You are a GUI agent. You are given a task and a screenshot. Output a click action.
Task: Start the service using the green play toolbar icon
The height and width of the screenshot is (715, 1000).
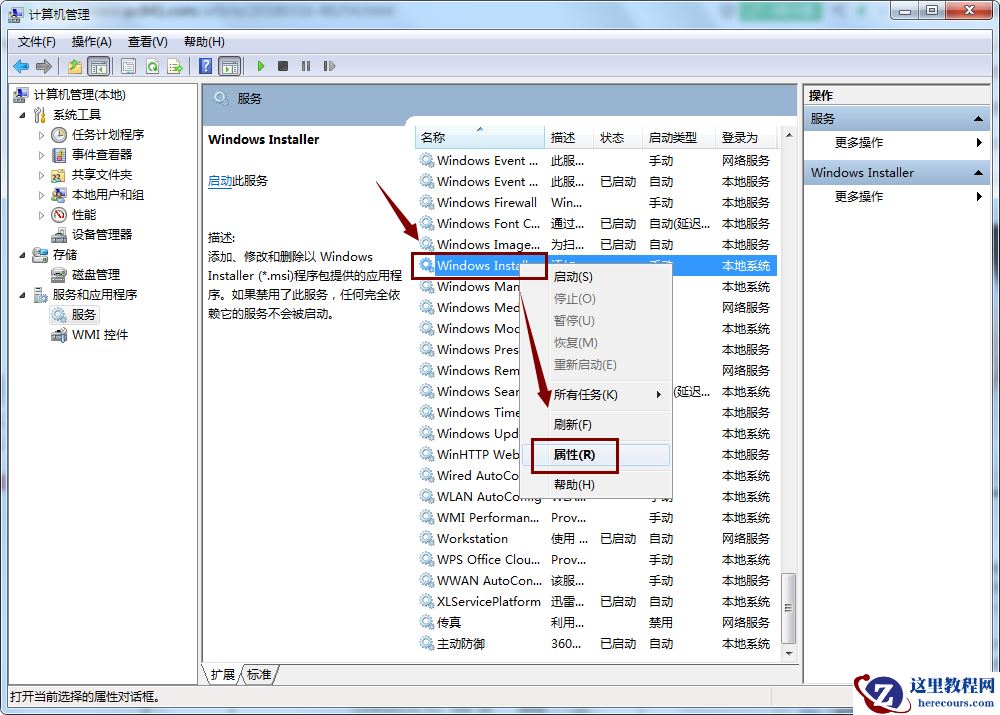point(261,66)
